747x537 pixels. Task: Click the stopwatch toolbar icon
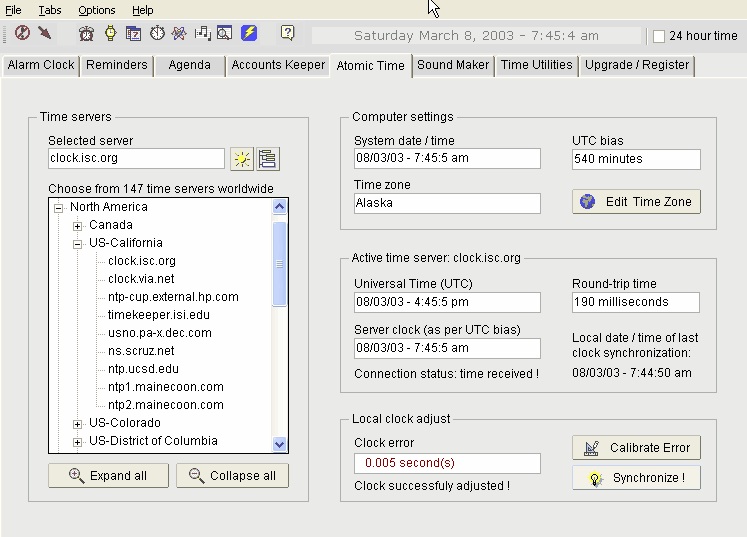(x=157, y=34)
